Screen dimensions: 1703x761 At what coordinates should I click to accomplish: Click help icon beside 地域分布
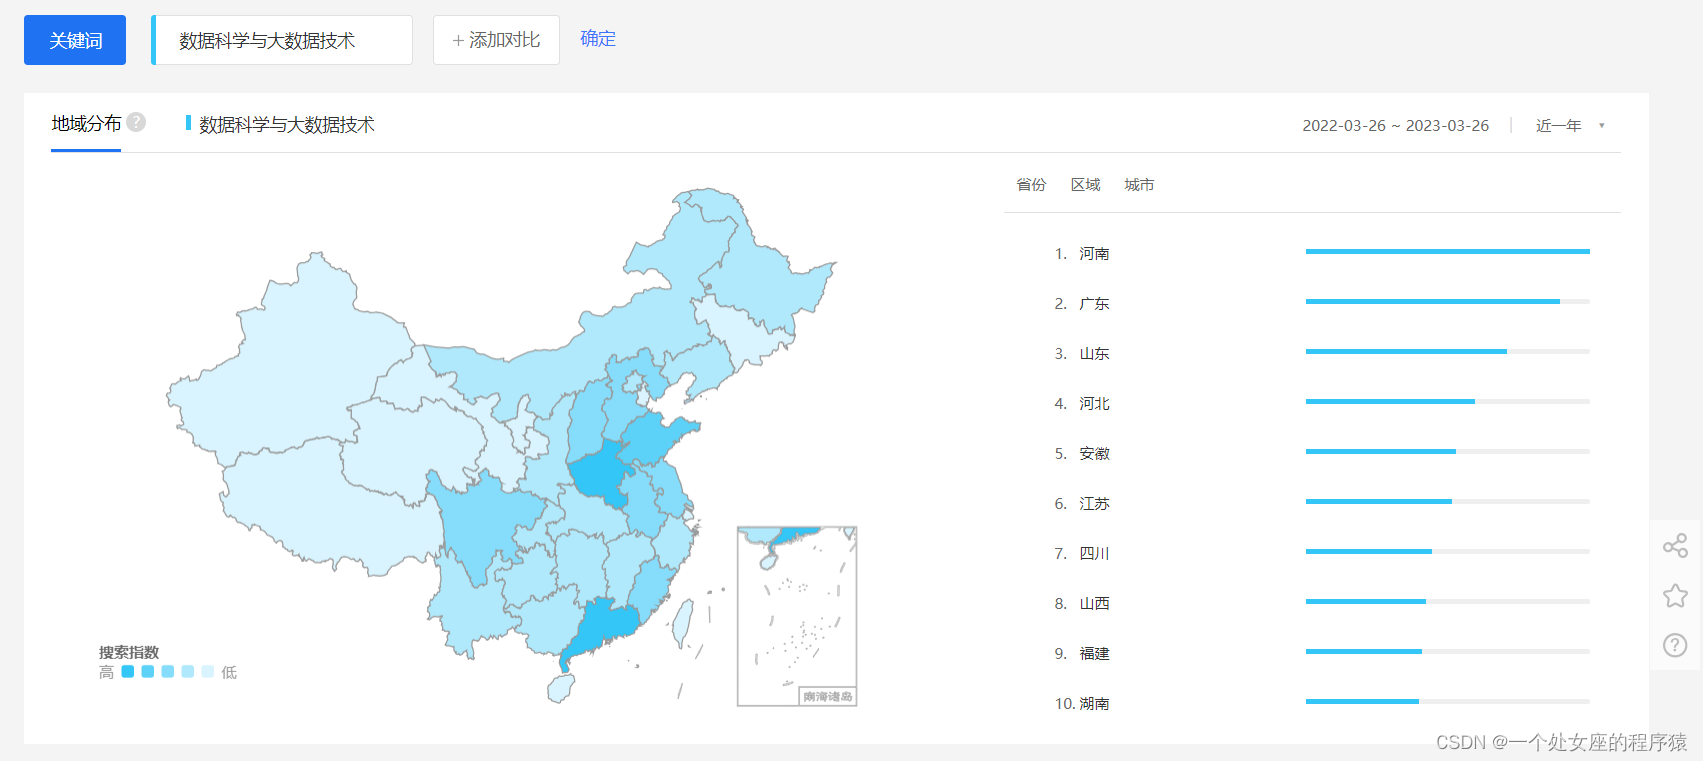point(136,122)
